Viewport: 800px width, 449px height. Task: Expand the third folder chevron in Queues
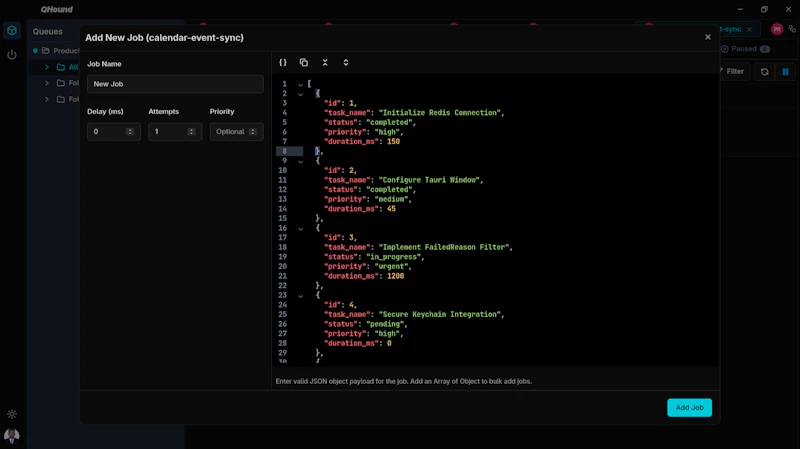[47, 99]
